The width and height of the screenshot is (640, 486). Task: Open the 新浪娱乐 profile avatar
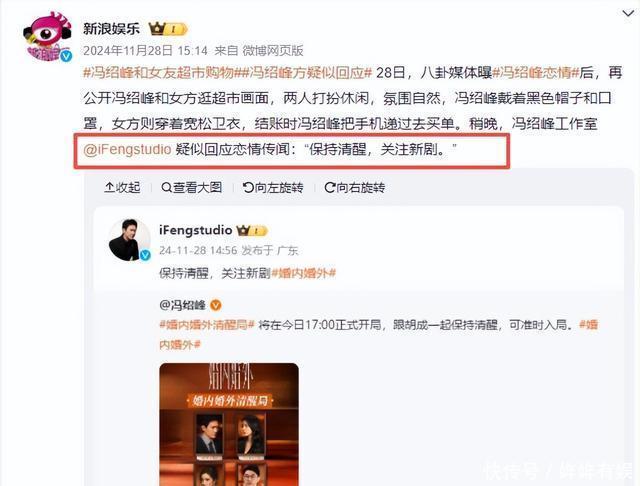48,38
